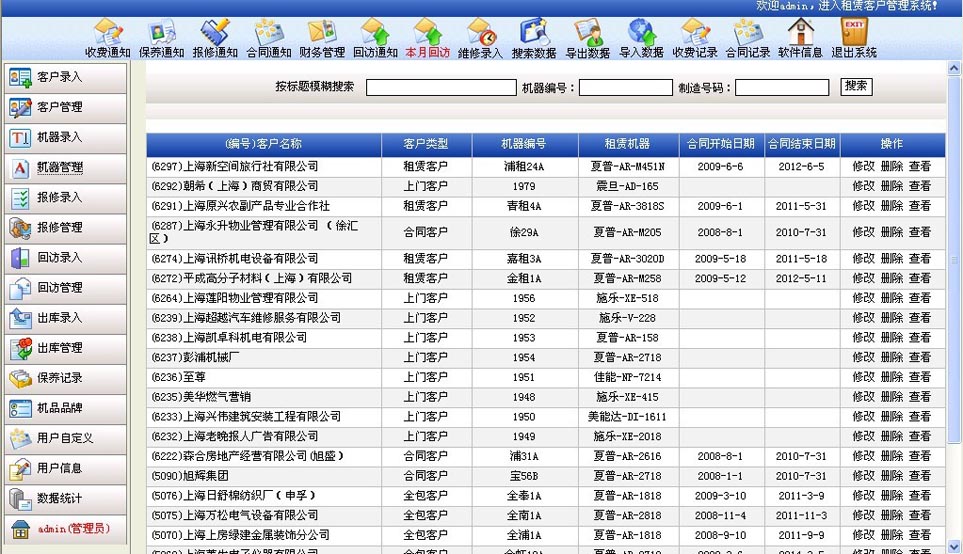Select customer name (5076)上海日舒棉纺织厂(申孚)
963x554 pixels.
pos(233,496)
